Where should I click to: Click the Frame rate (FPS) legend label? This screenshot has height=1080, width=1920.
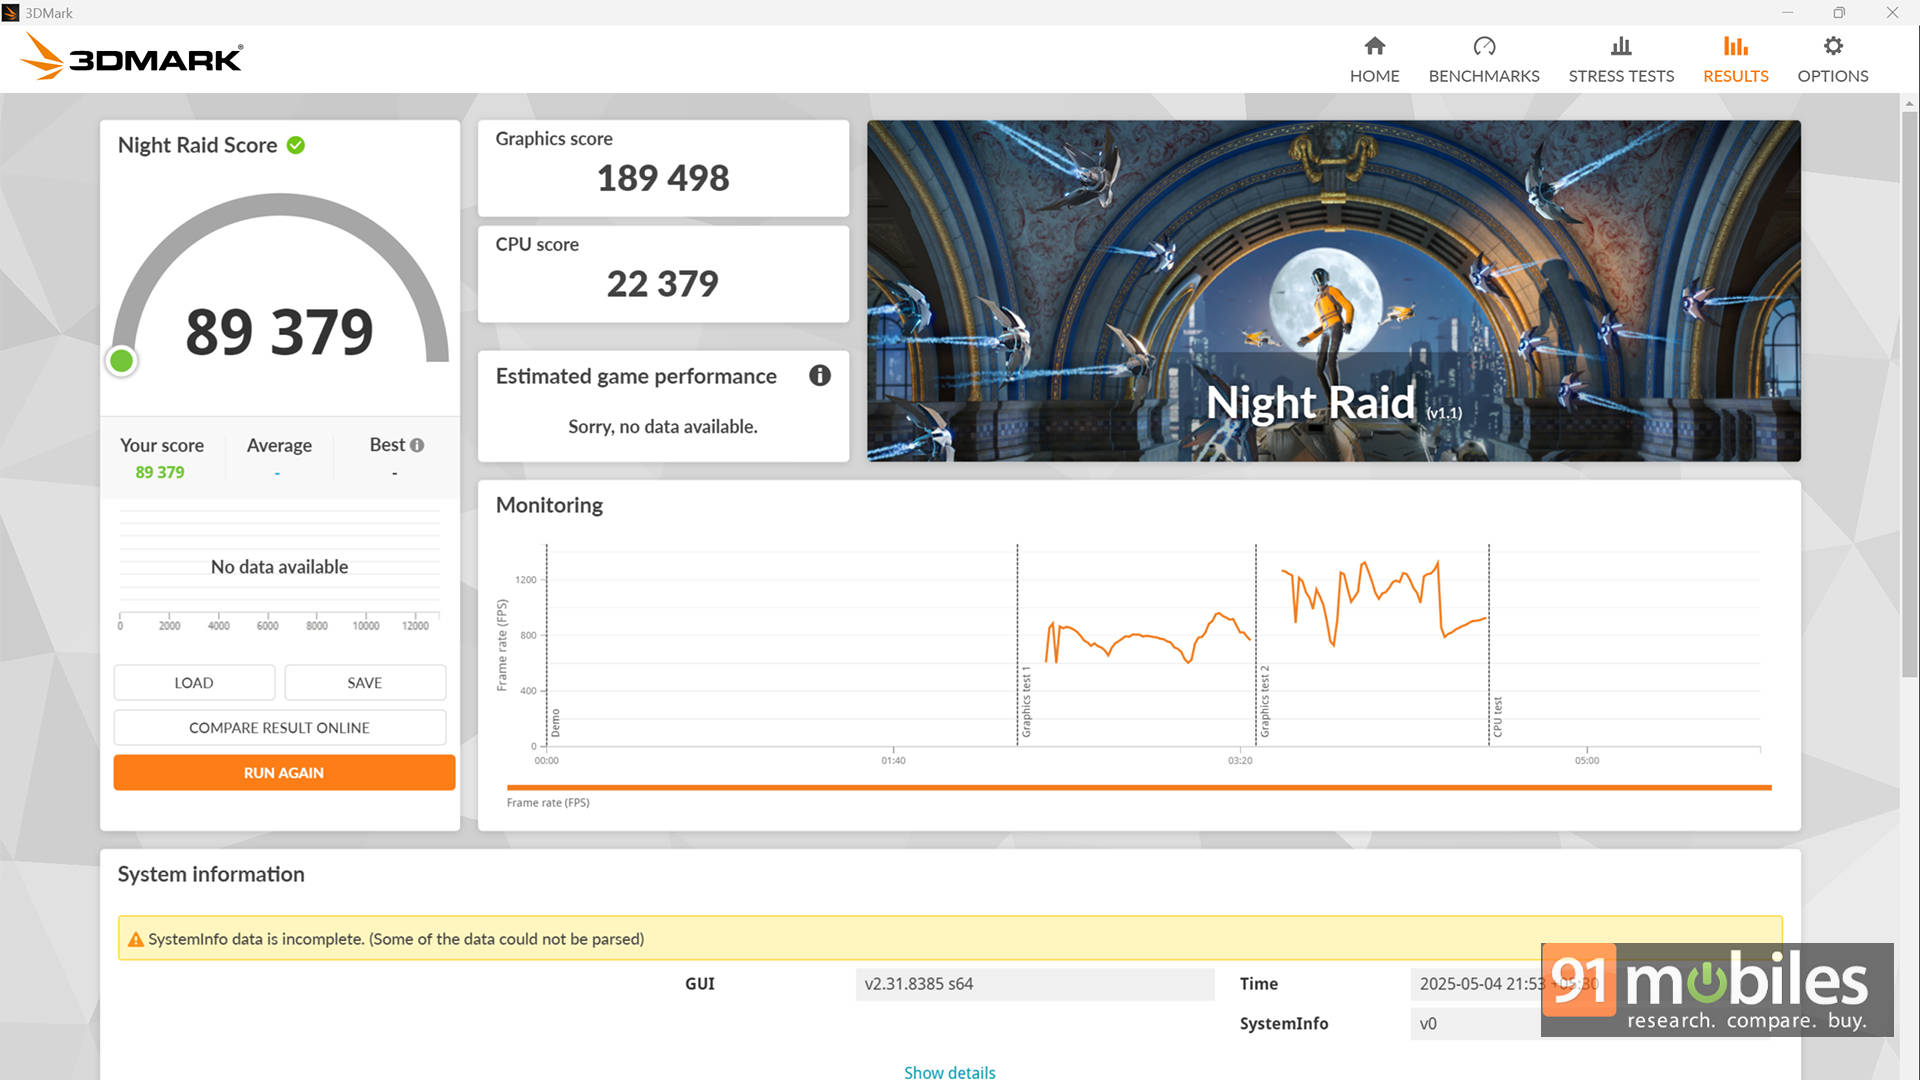548,802
